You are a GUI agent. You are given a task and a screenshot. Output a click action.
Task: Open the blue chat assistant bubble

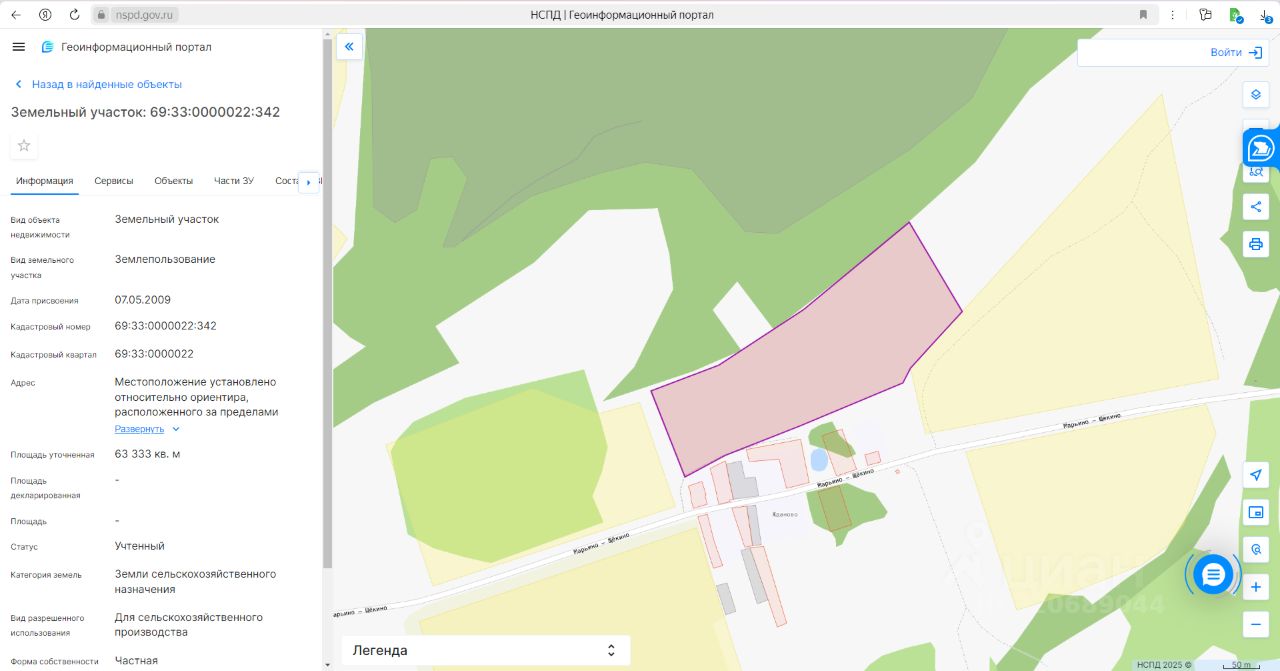point(1213,574)
